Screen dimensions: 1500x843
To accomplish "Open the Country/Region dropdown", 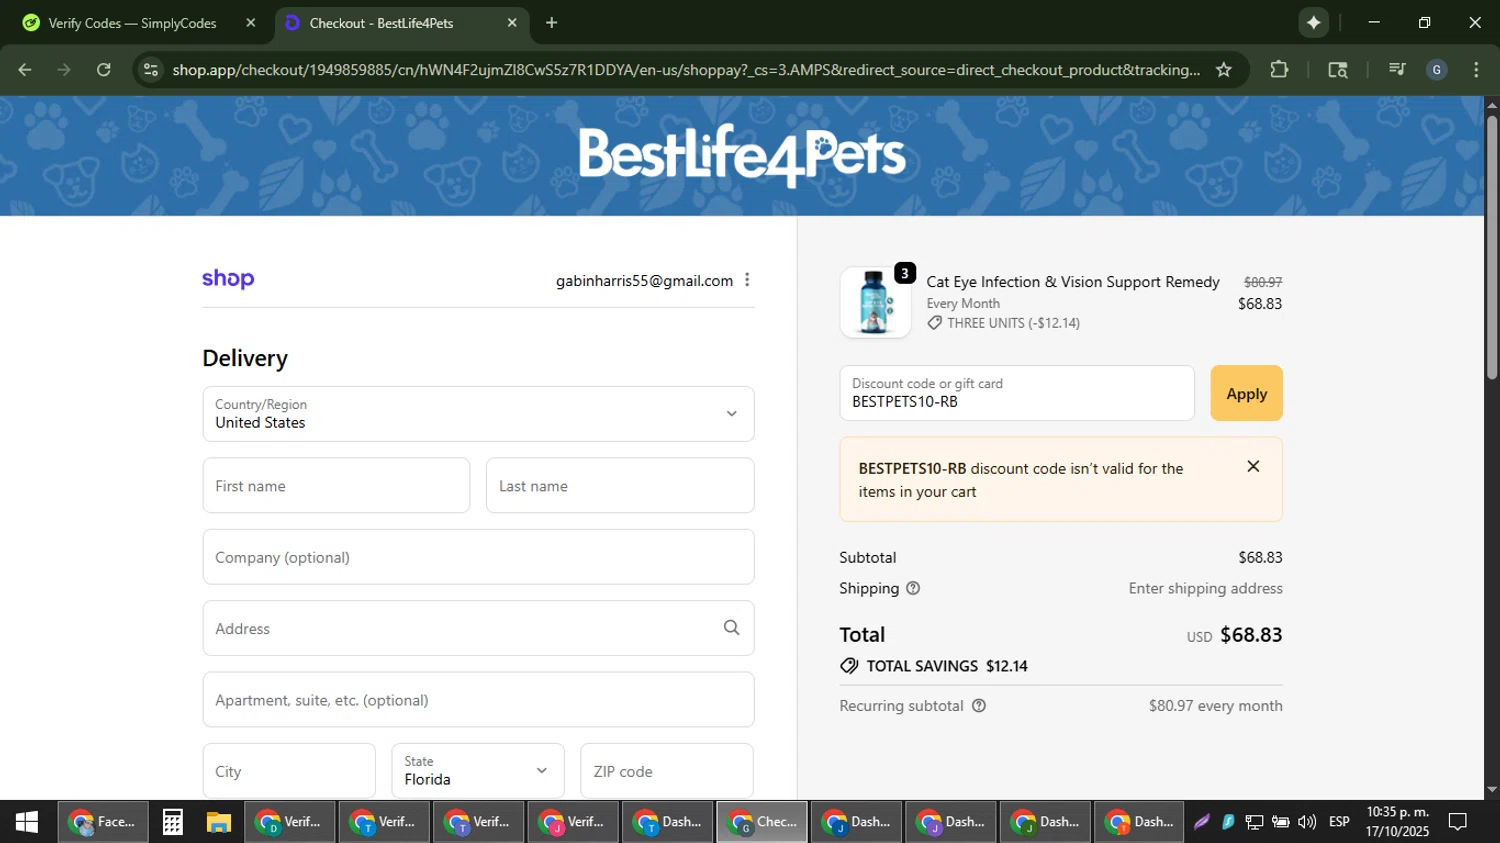I will click(478, 414).
